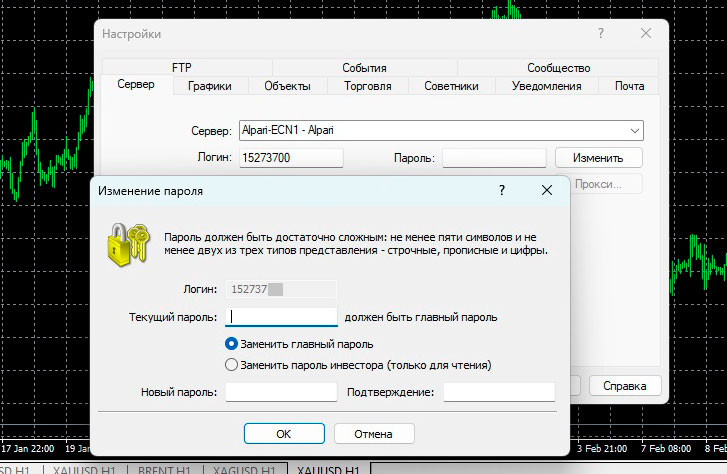Click the Отмена button
727x474 pixels.
tap(374, 433)
